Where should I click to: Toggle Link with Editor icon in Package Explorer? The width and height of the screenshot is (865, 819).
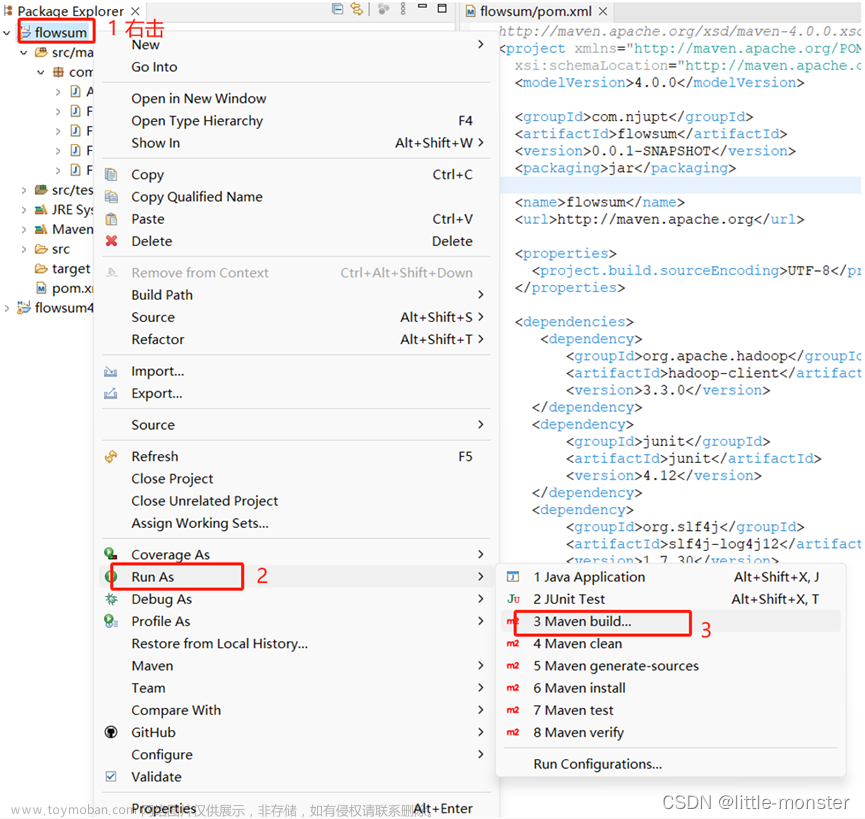coord(357,9)
